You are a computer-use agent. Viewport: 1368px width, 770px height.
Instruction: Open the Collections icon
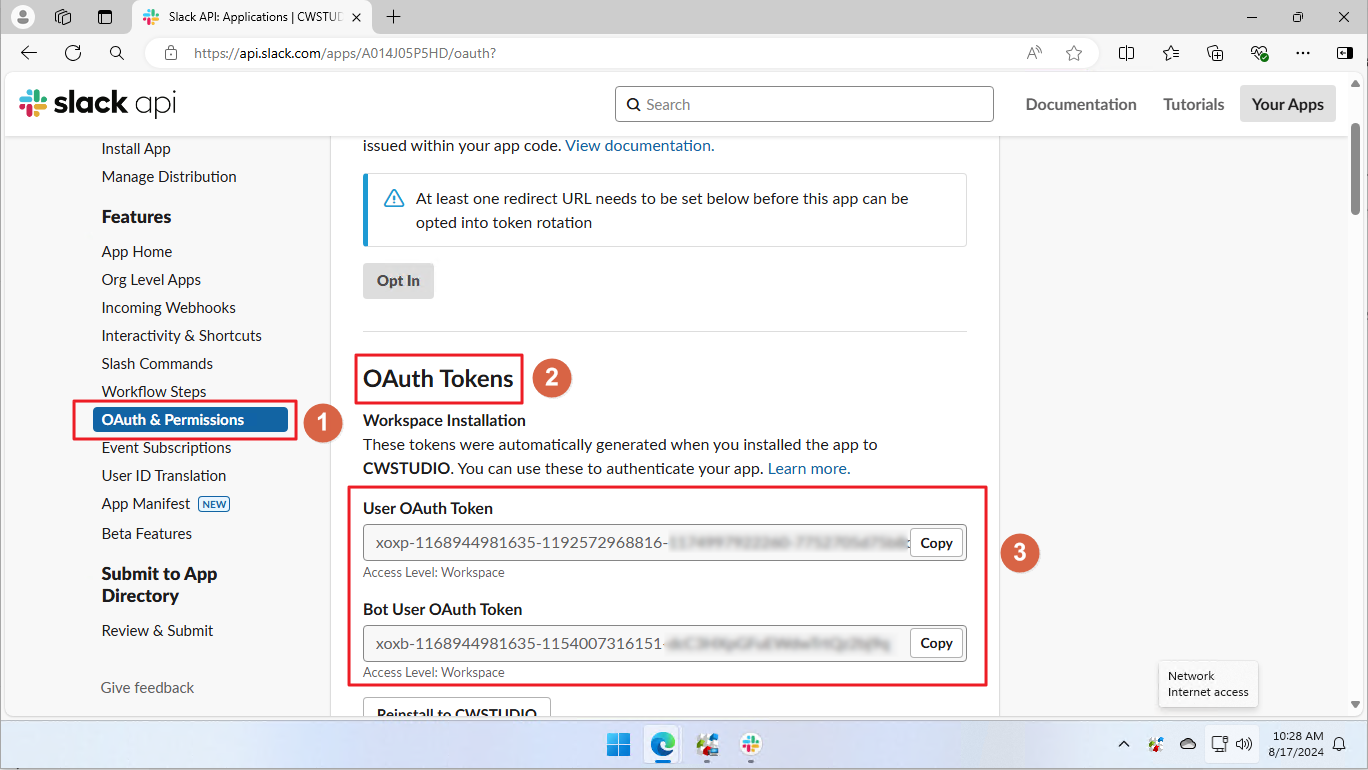(x=1215, y=53)
